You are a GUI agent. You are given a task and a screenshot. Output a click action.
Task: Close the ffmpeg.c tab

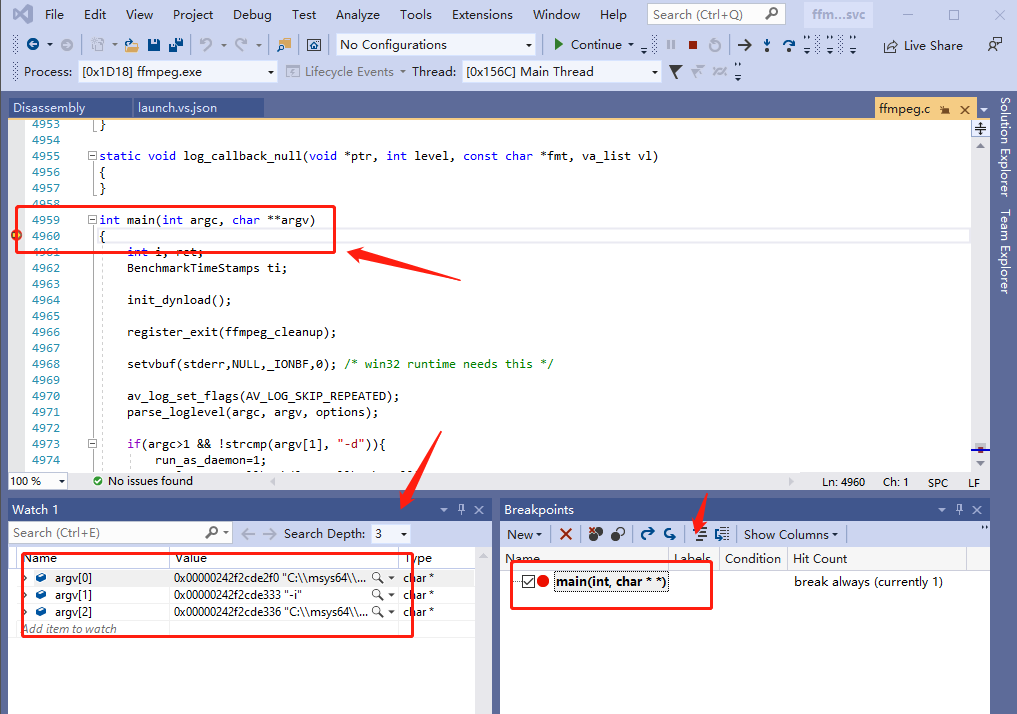point(964,110)
